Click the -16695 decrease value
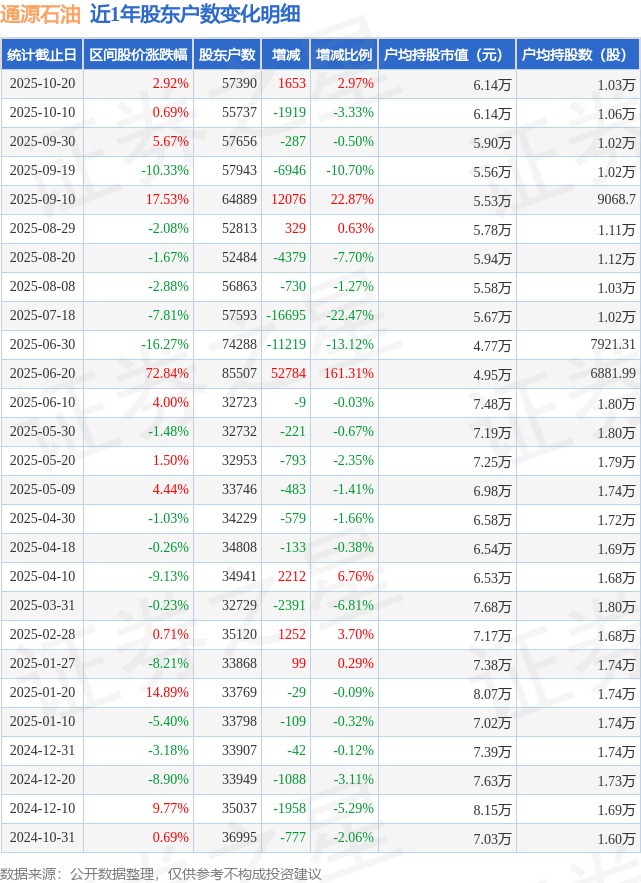The image size is (641, 883). [285, 315]
